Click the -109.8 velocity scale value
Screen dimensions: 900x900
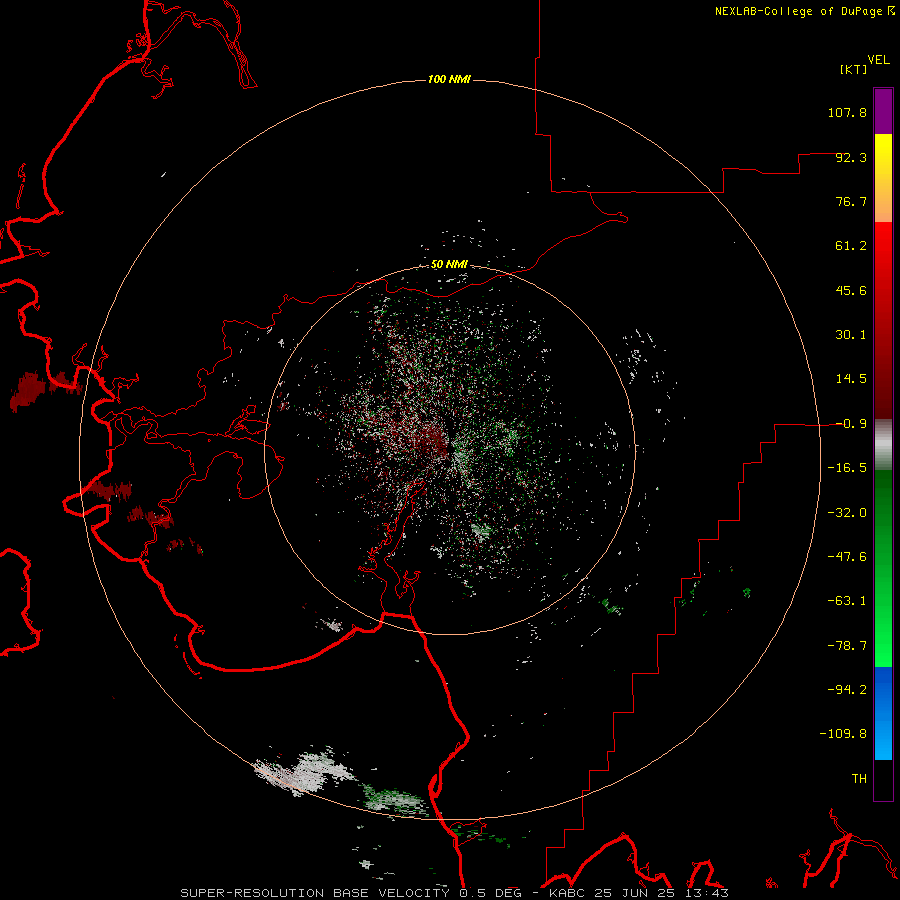pos(844,734)
